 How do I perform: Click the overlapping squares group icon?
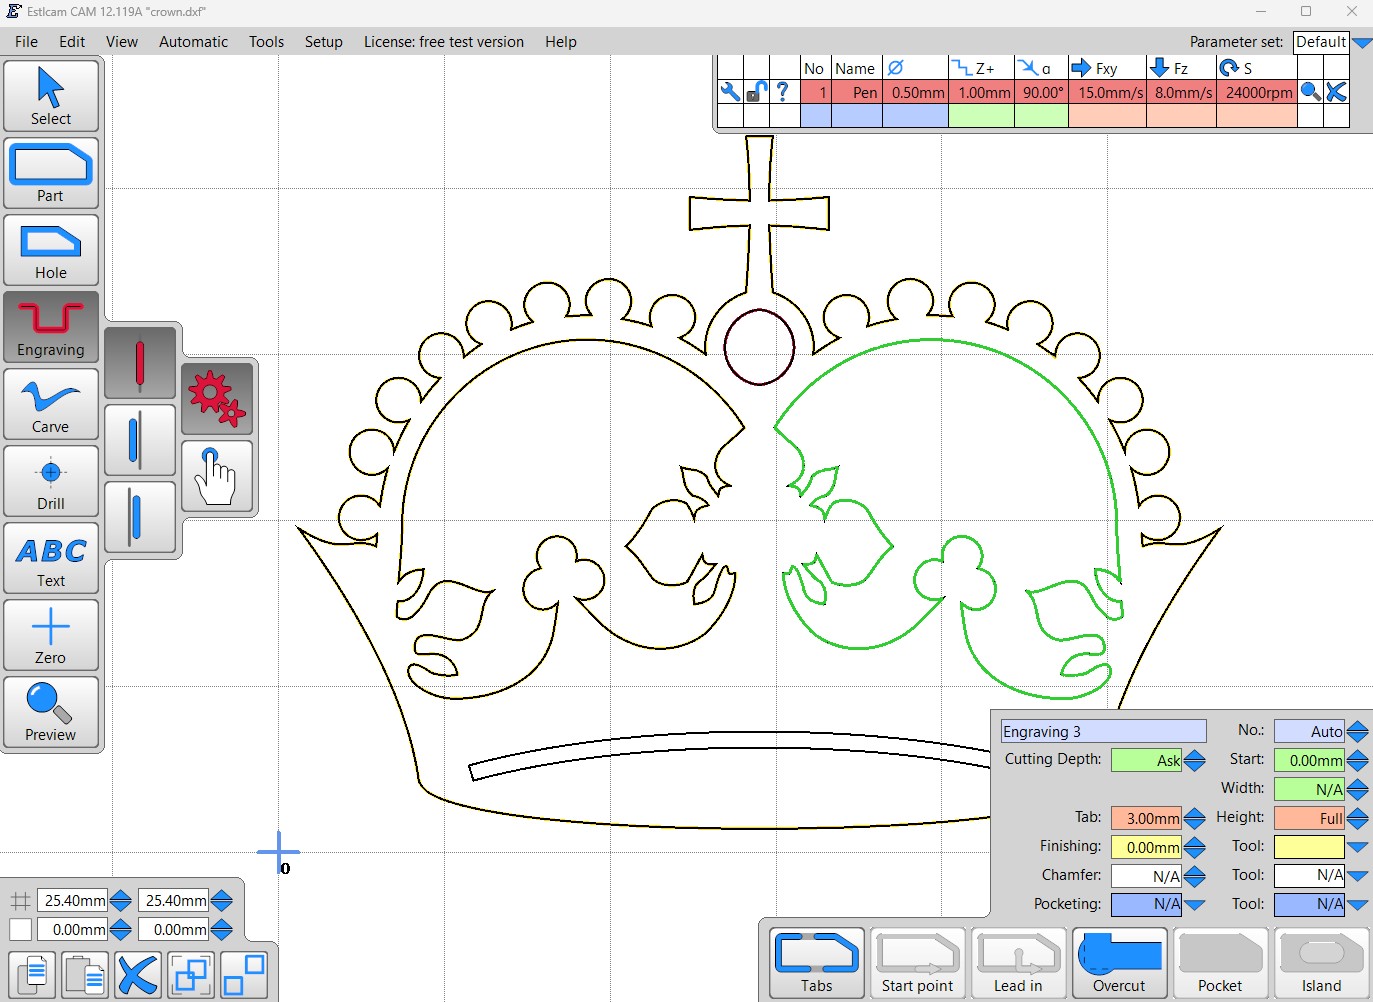(191, 975)
